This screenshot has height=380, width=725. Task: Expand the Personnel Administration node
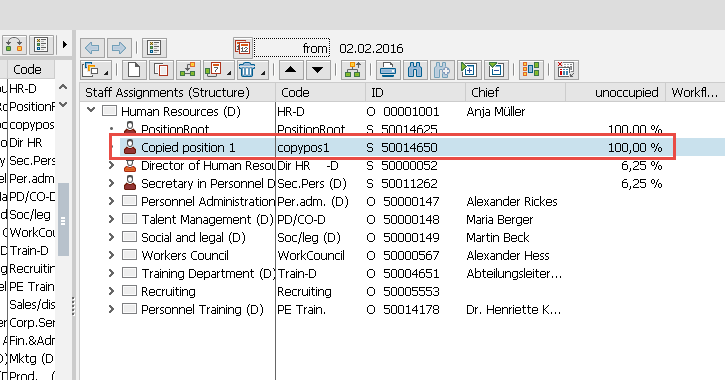[111, 201]
